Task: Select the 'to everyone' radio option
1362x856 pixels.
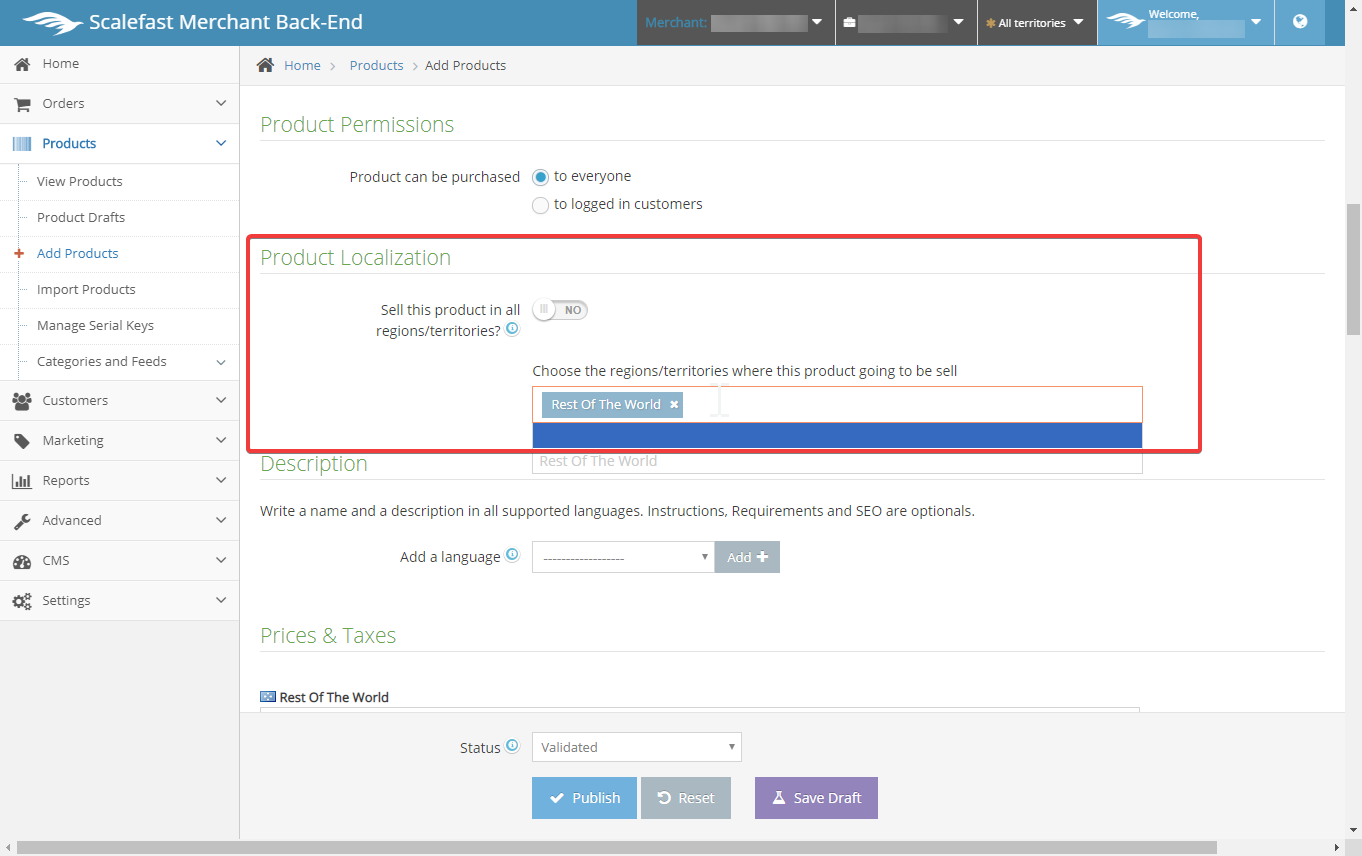Action: point(540,177)
